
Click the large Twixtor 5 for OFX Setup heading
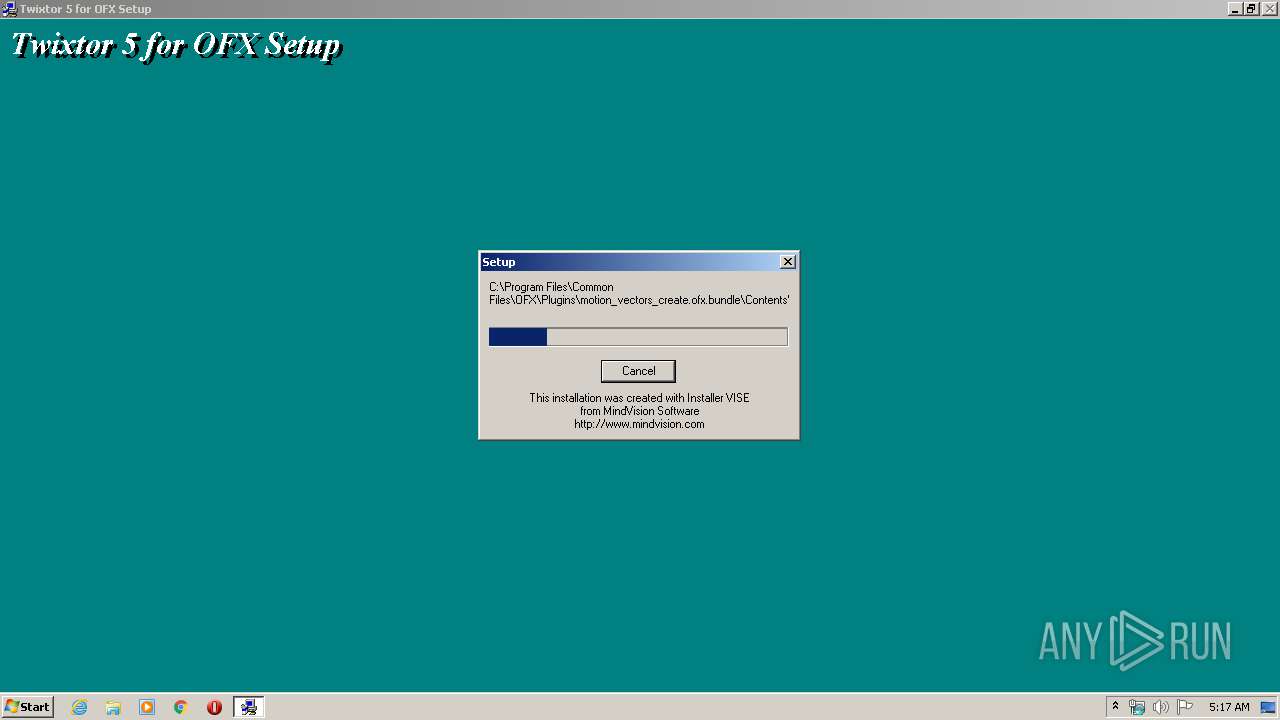pyautogui.click(x=176, y=45)
